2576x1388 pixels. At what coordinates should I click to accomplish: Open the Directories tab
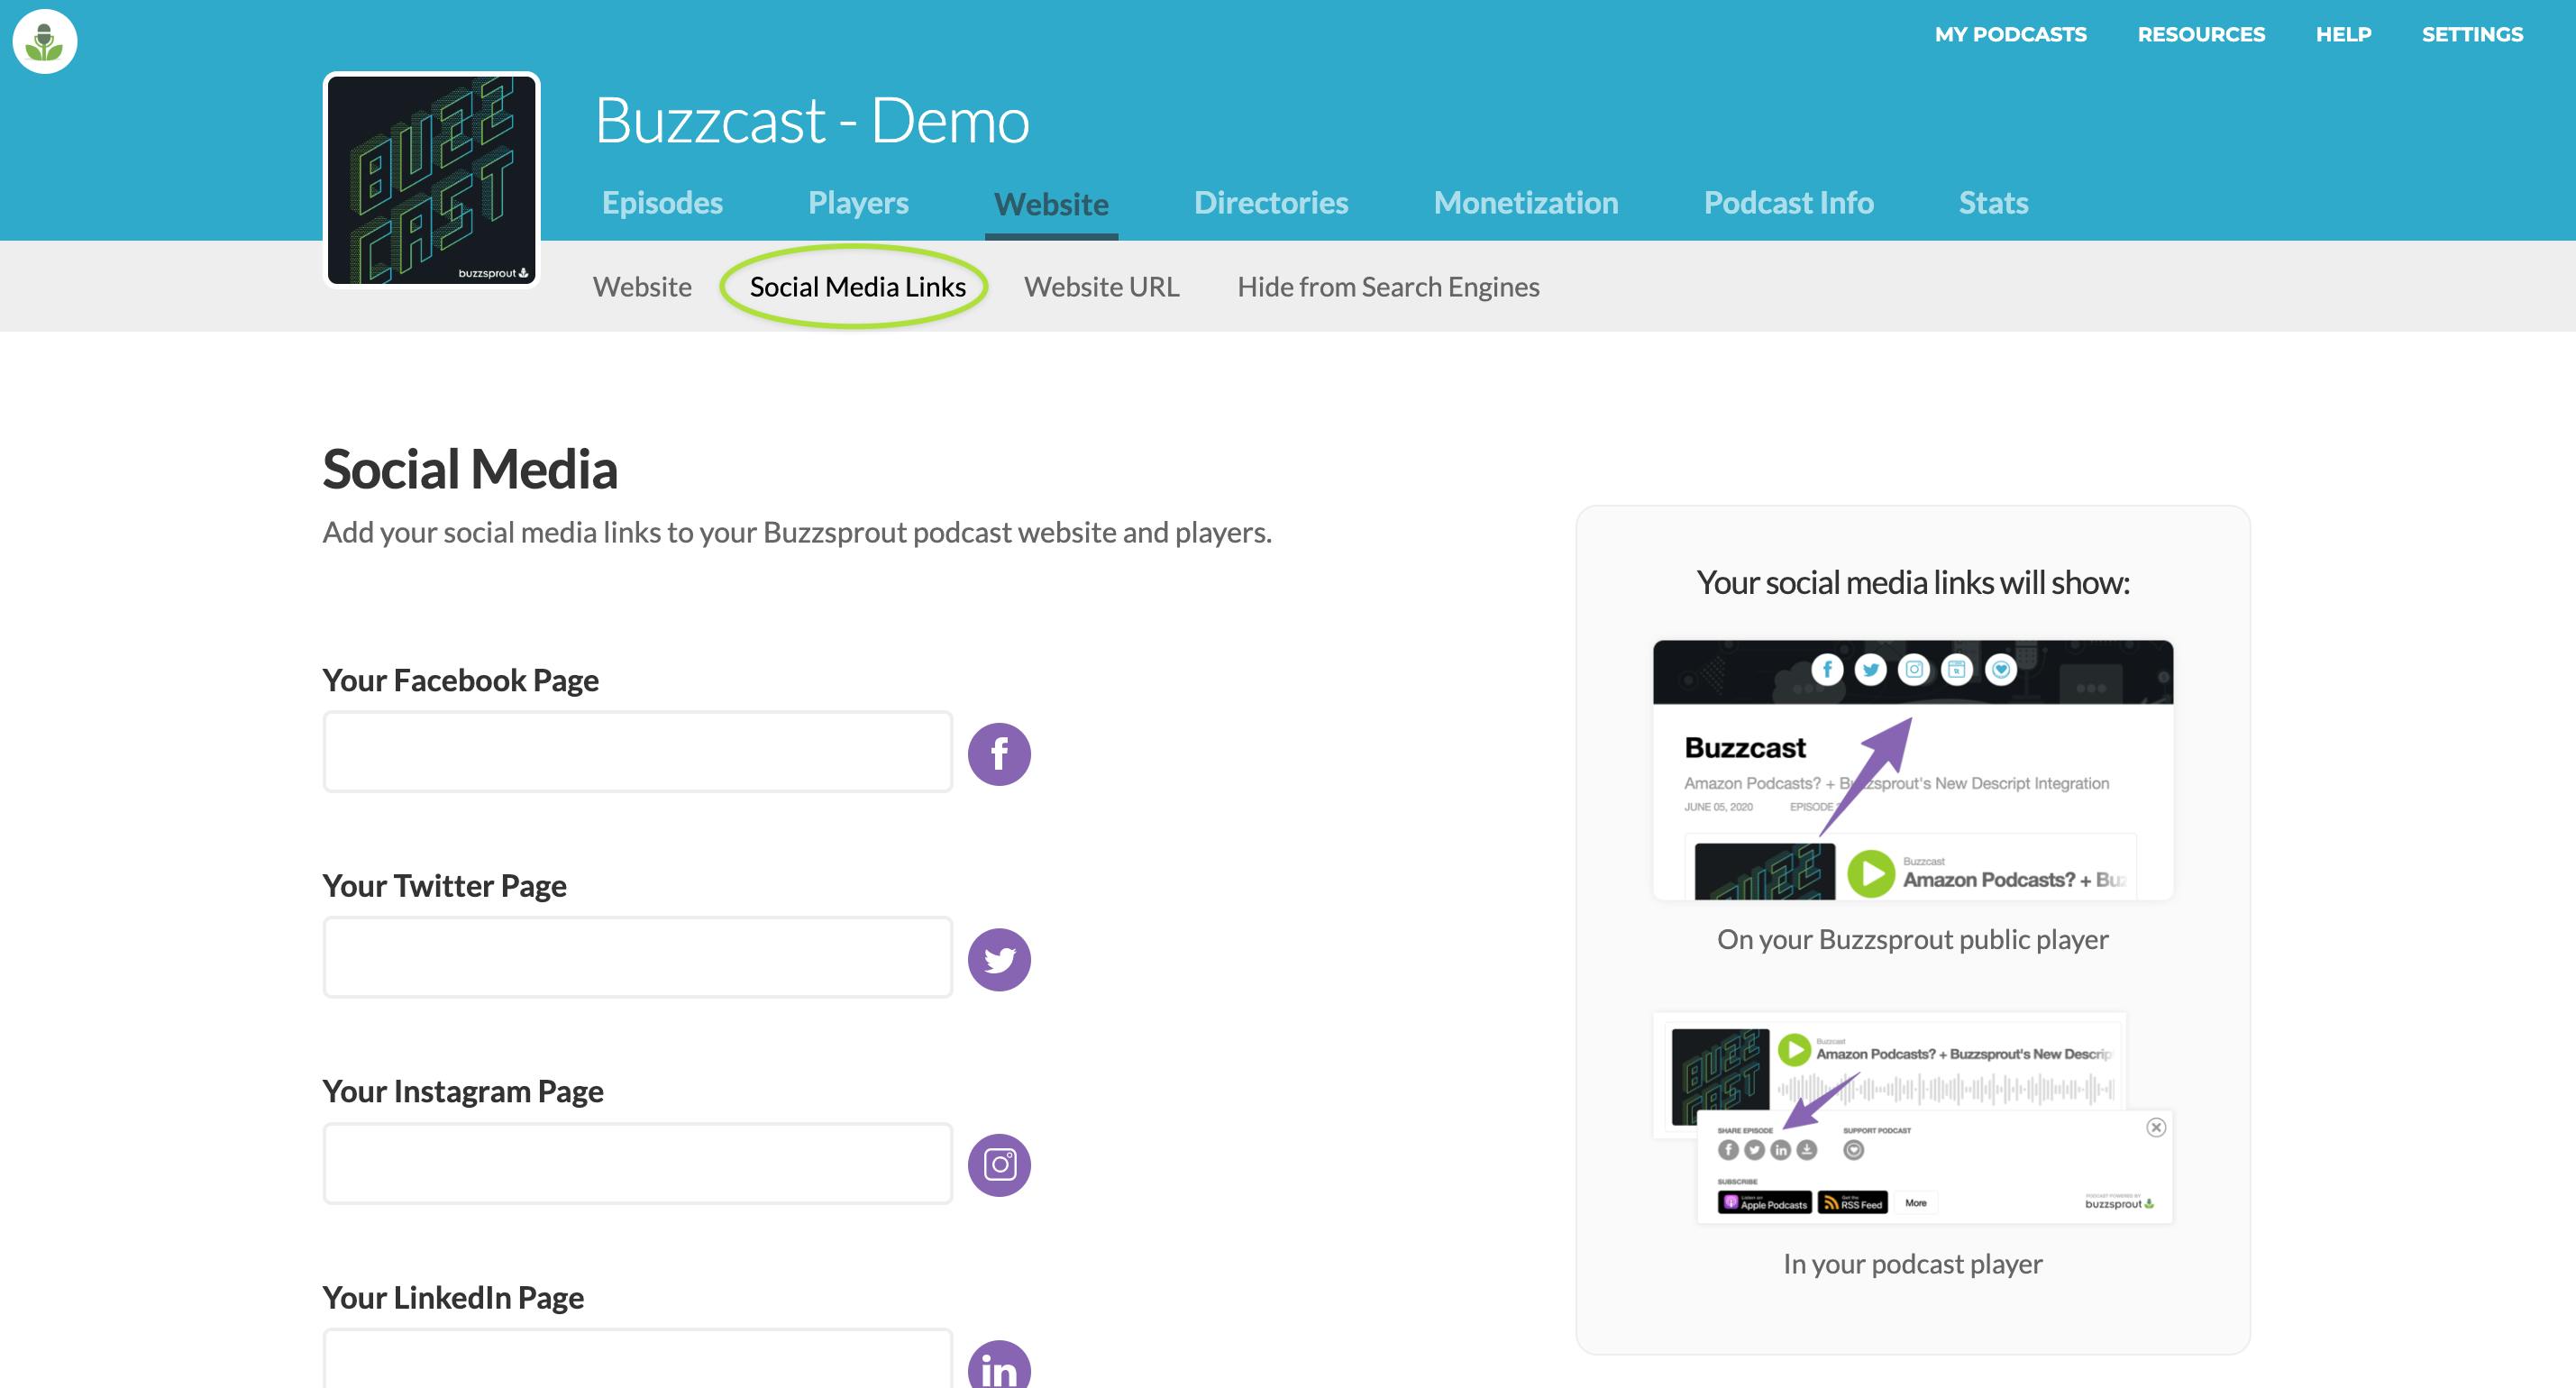coord(1270,203)
